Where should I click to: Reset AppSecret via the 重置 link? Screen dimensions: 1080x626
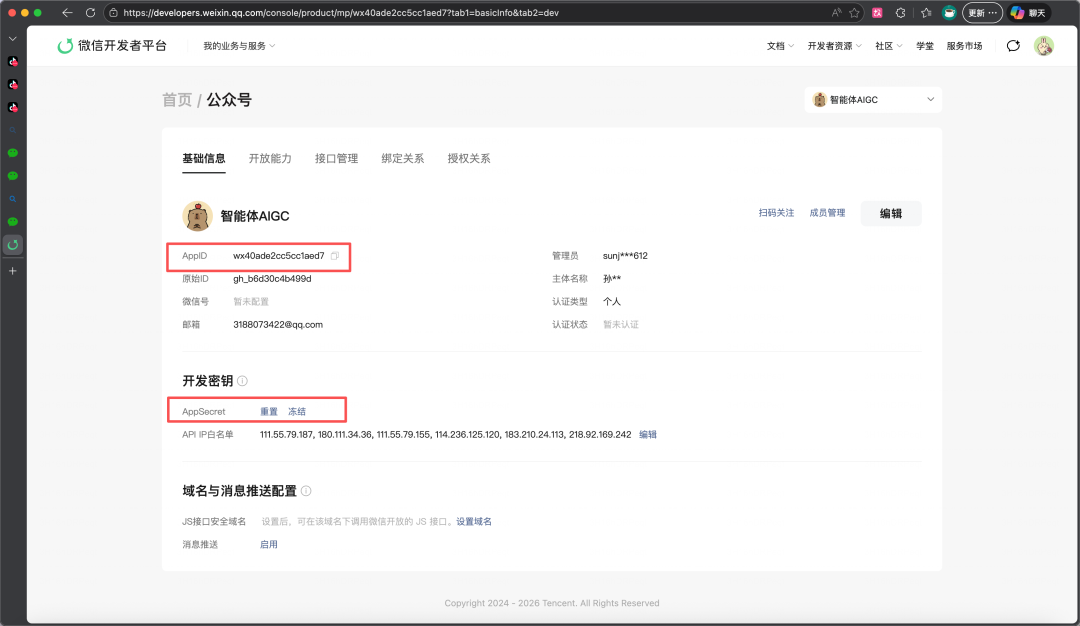coord(269,412)
